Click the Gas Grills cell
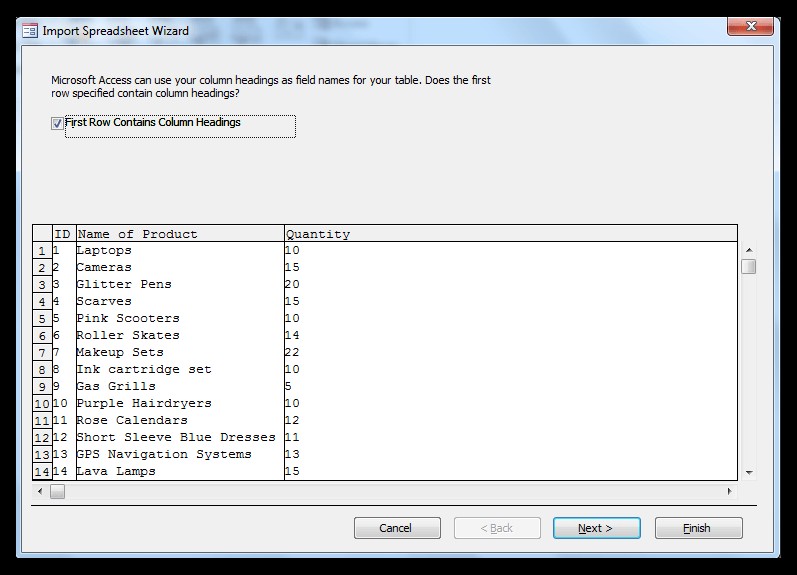The height and width of the screenshot is (575, 797). (180, 386)
